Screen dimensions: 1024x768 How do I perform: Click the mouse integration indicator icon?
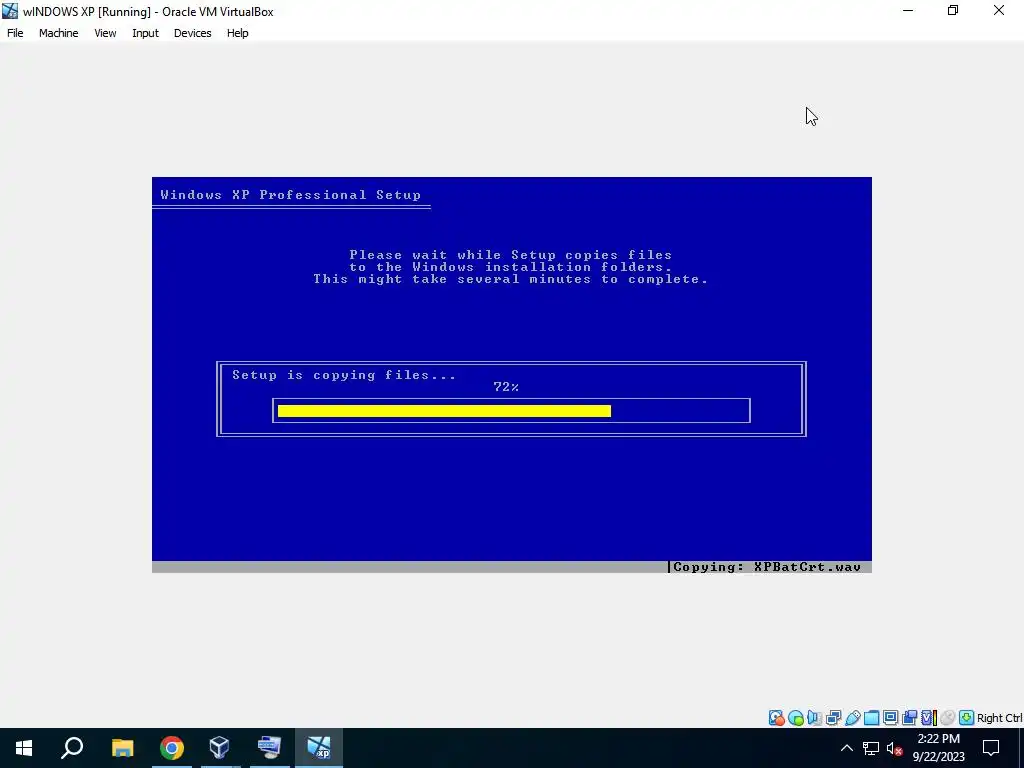tap(948, 718)
